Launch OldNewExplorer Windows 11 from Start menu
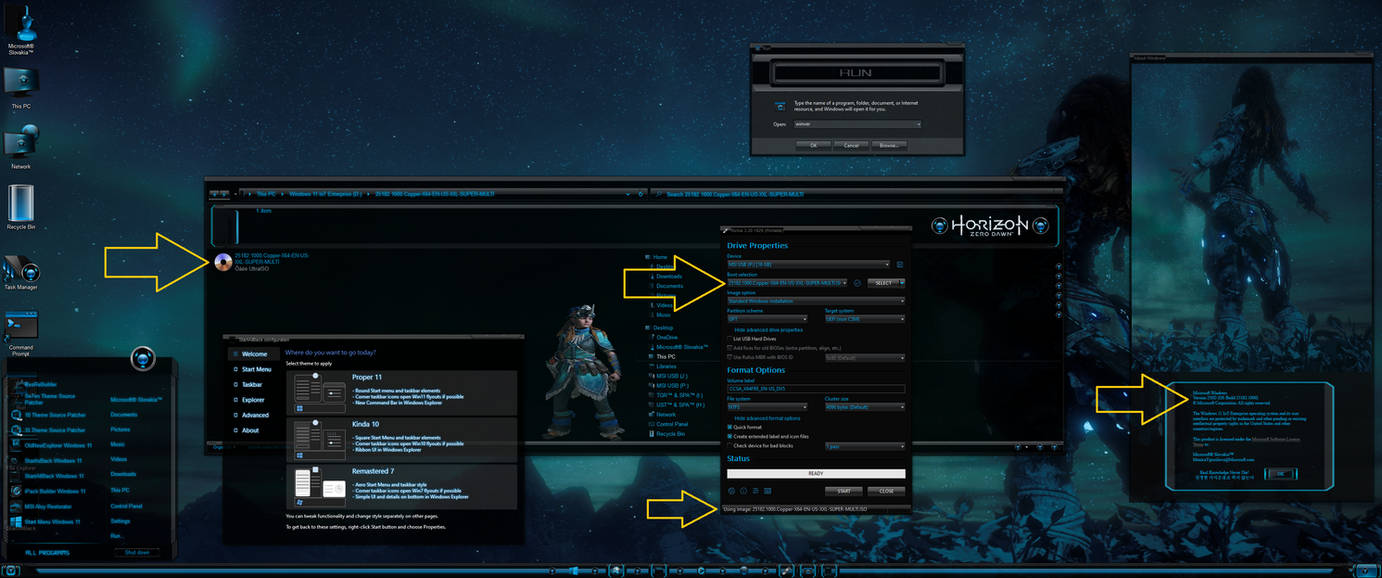 [50, 445]
